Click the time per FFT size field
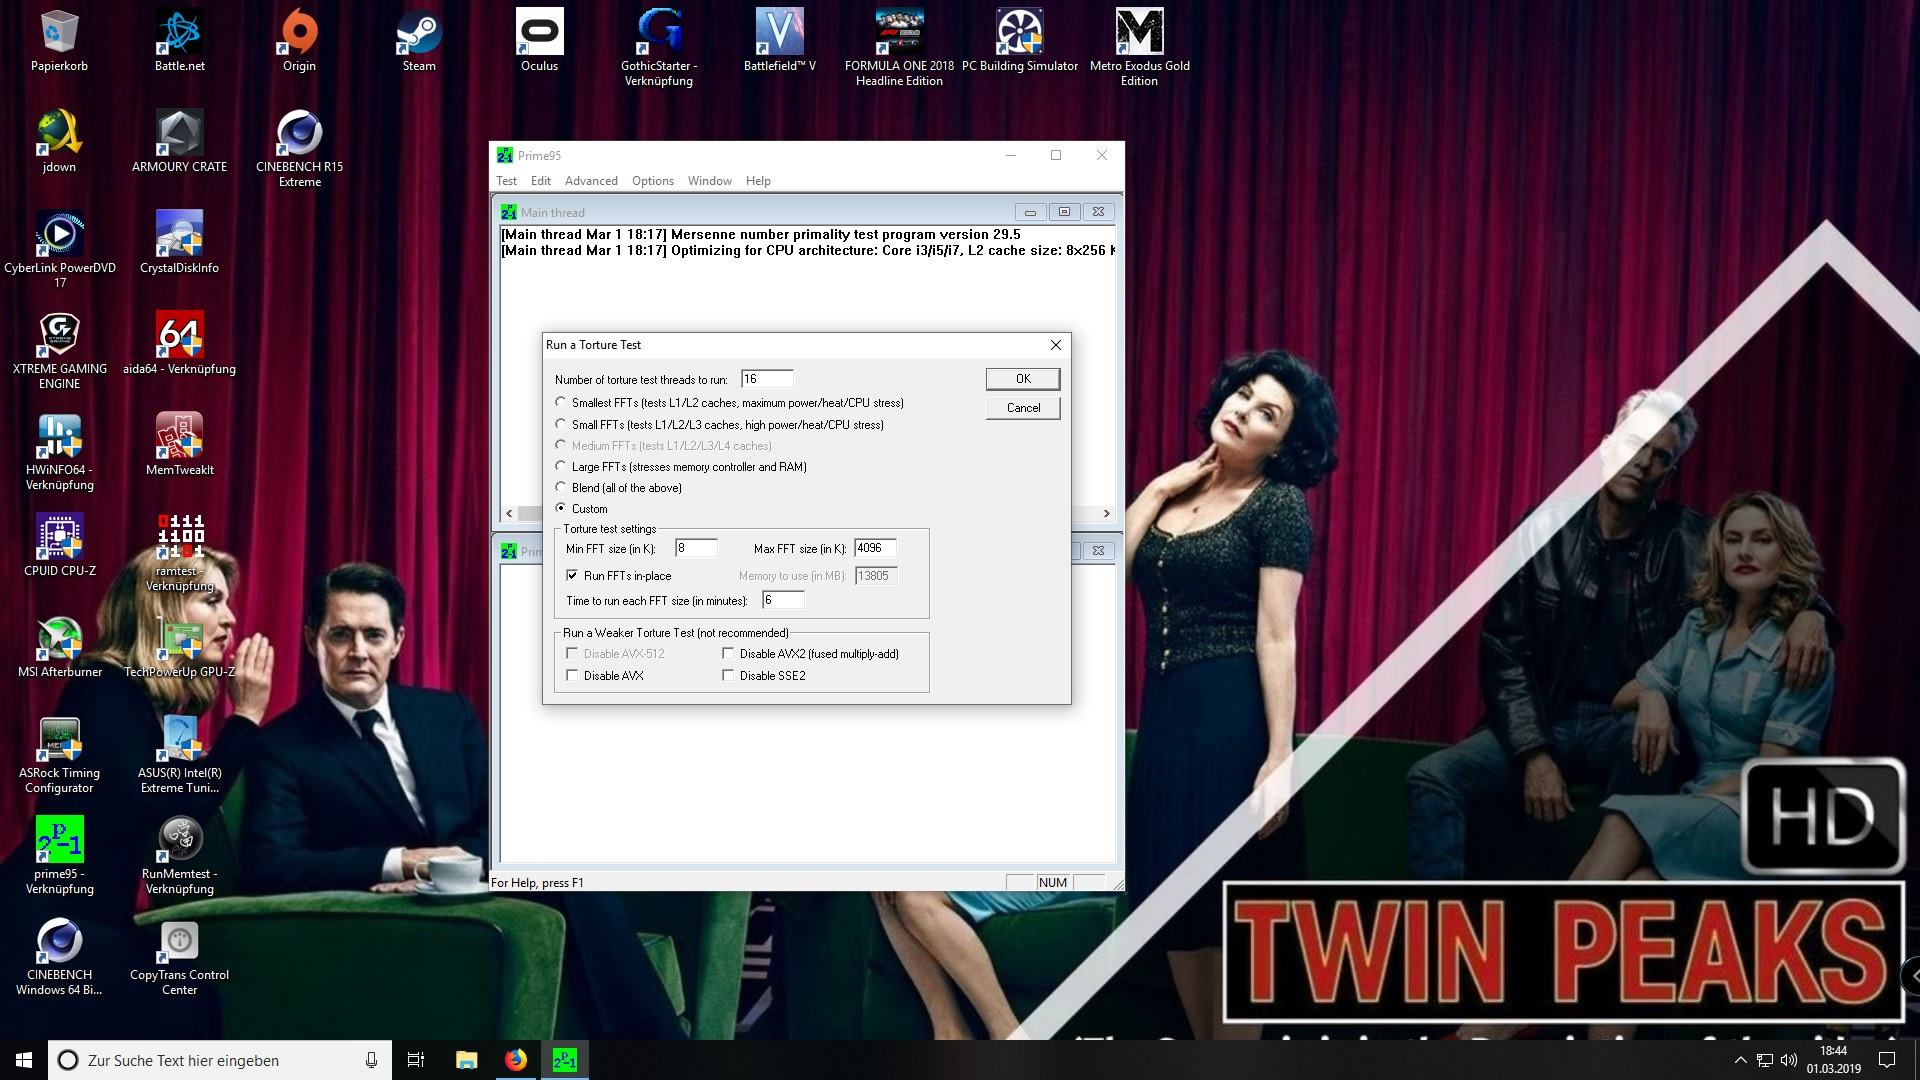 [x=783, y=600]
